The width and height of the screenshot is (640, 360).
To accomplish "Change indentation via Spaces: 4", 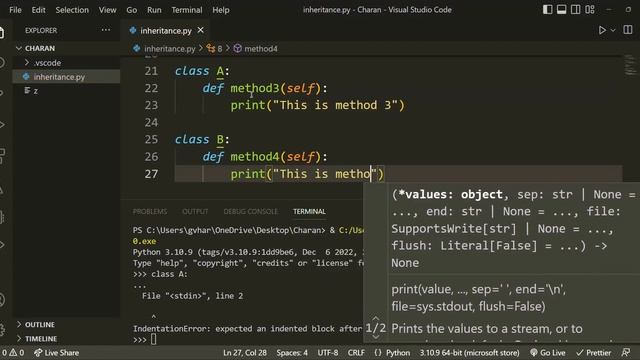I will tap(292, 353).
